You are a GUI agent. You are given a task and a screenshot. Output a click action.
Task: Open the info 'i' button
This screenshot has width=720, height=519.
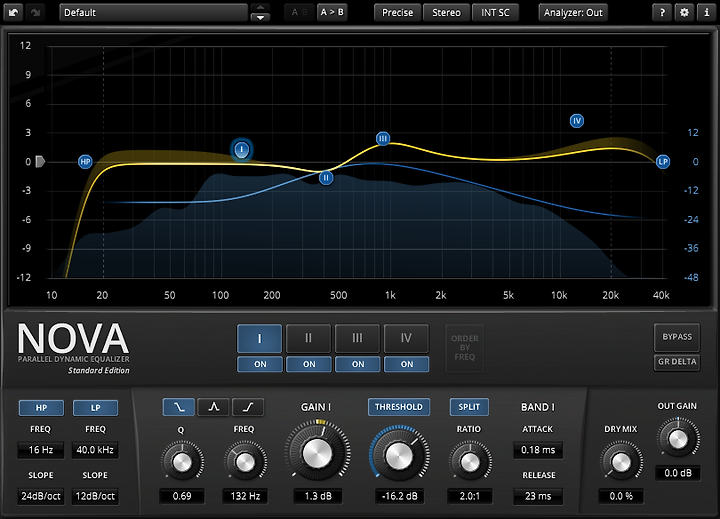(707, 12)
